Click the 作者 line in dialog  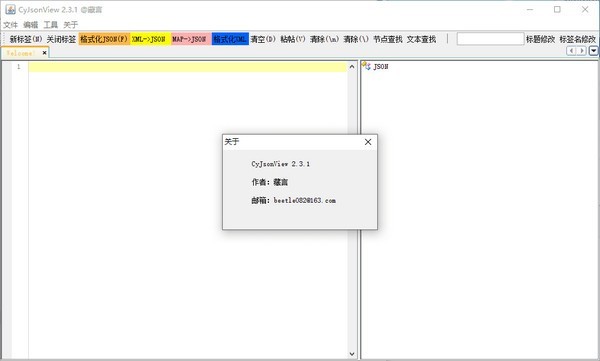[x=269, y=182]
